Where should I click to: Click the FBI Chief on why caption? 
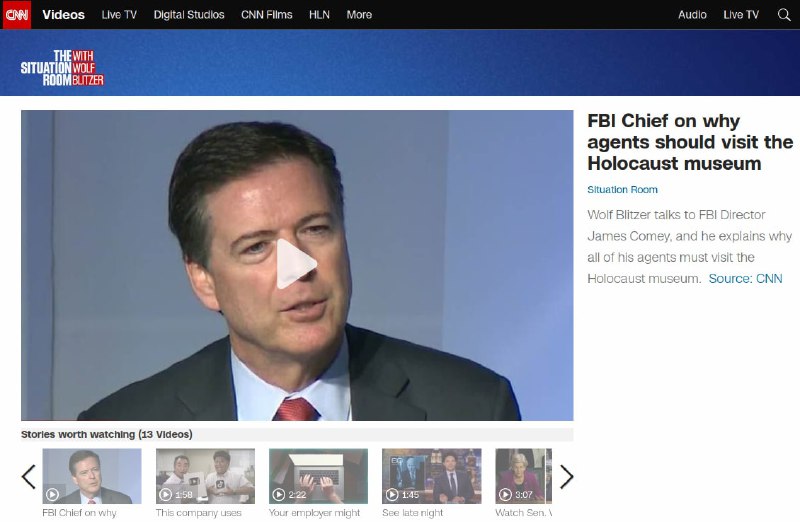tap(79, 513)
